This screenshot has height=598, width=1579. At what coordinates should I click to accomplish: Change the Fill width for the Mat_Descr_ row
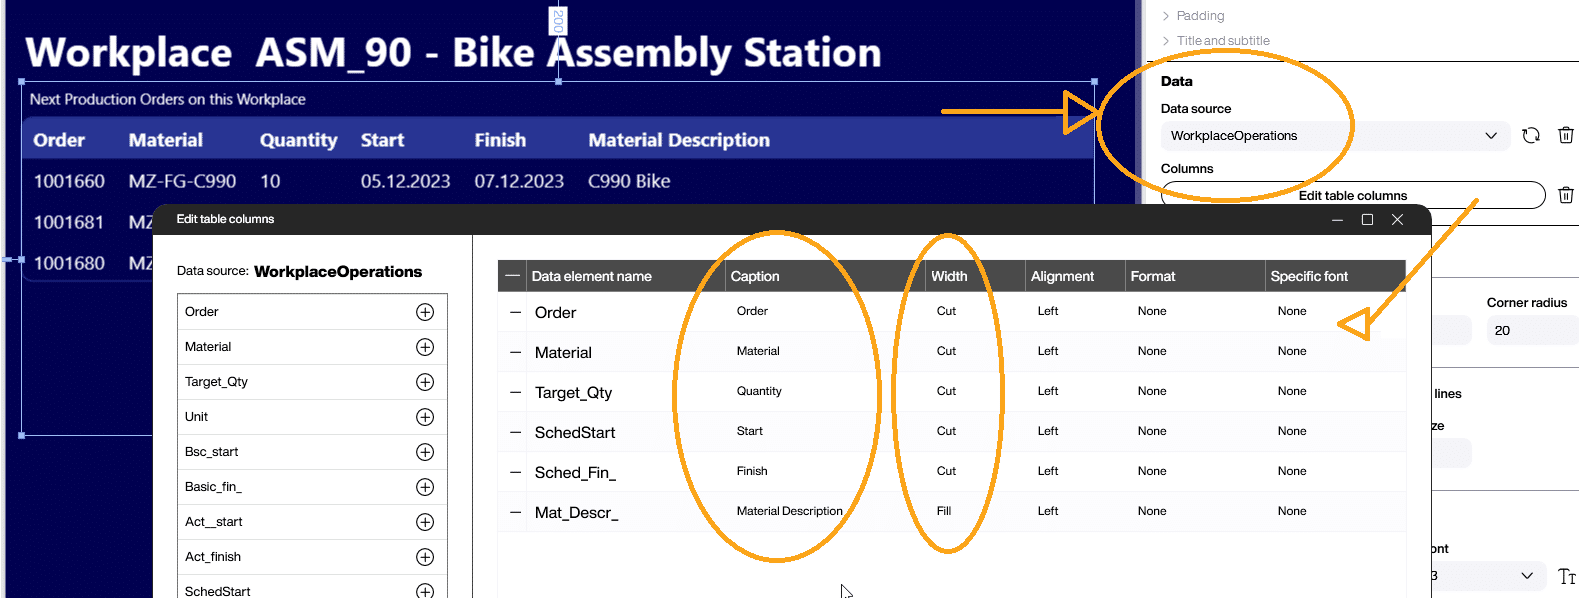tap(944, 511)
